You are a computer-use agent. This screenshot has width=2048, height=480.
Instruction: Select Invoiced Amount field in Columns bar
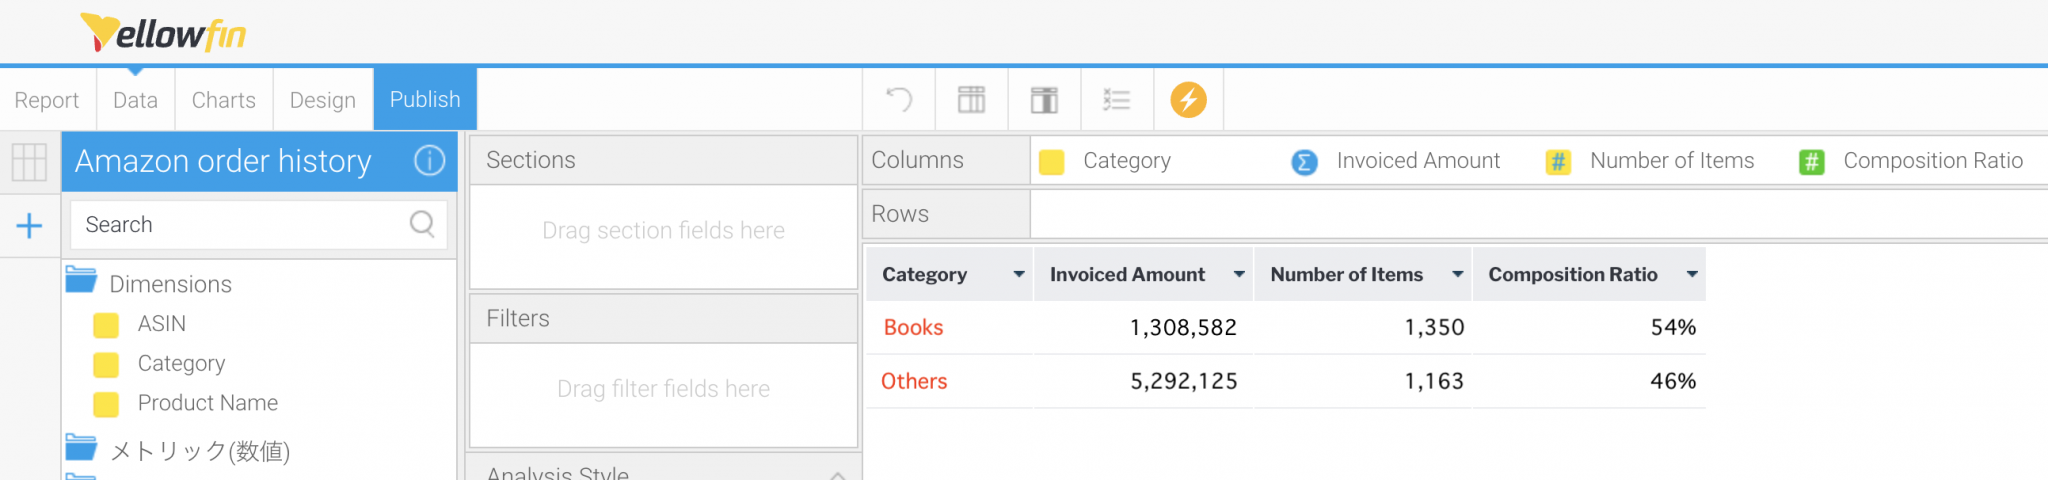(x=1418, y=160)
